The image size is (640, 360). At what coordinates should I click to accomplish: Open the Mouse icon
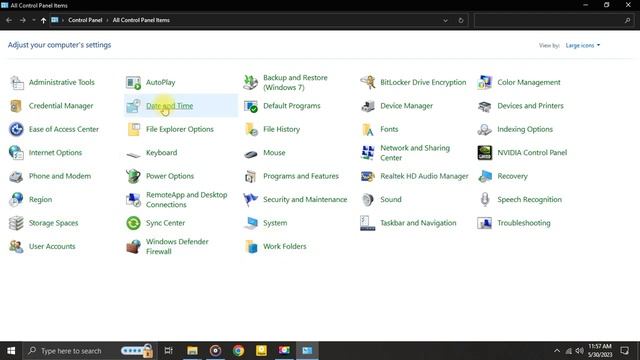[251, 153]
